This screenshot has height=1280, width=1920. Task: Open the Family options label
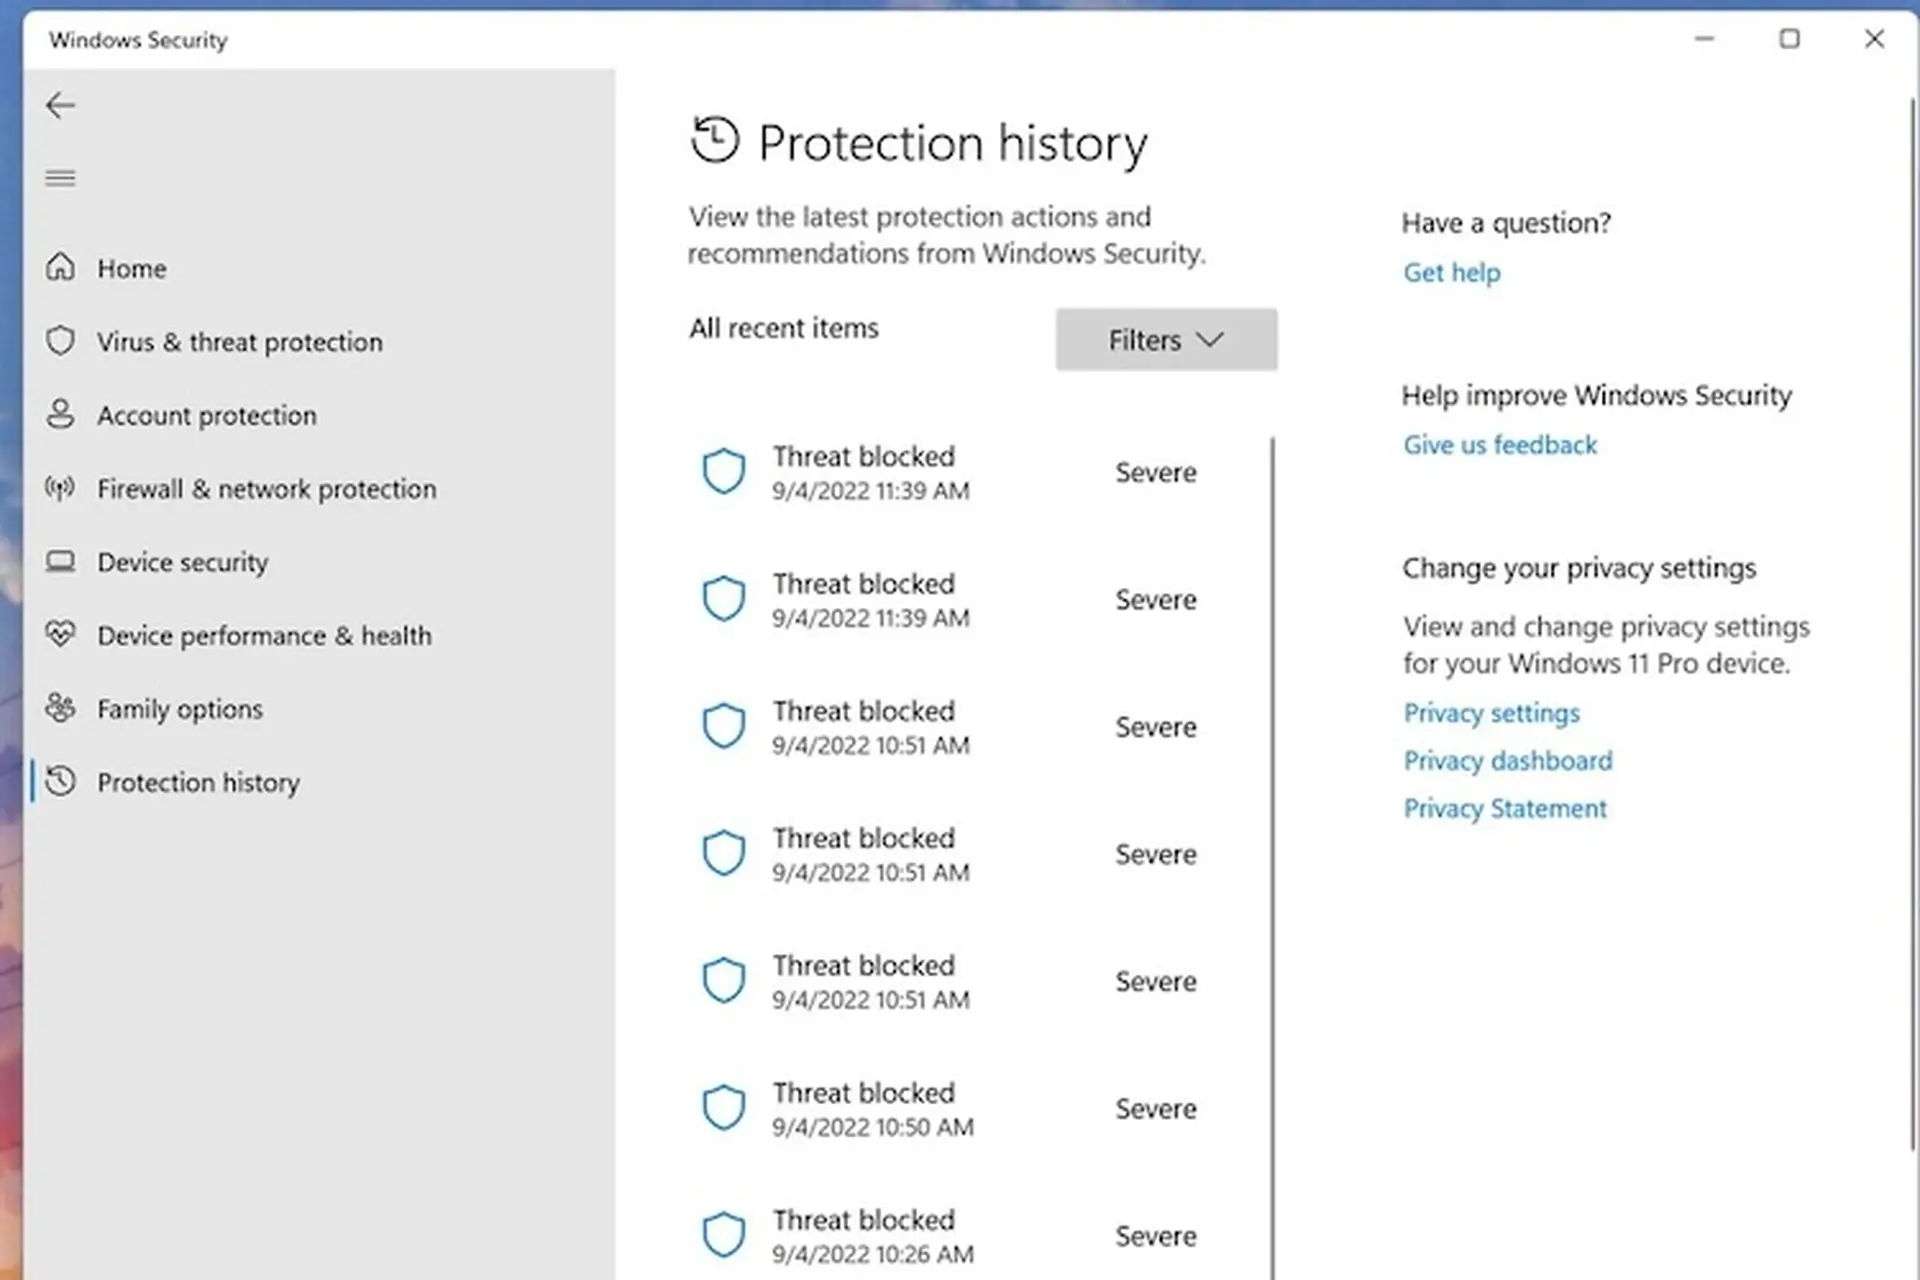(x=180, y=709)
